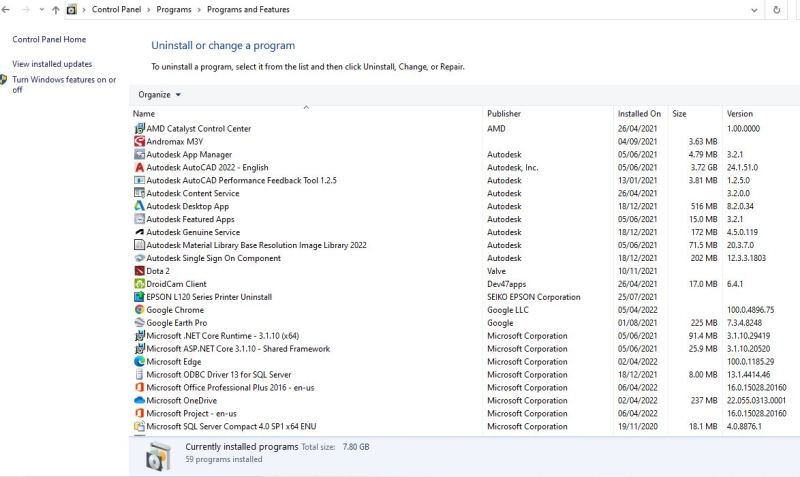
Task: Click the Autodesk Content Service icon
Action: pos(139,193)
